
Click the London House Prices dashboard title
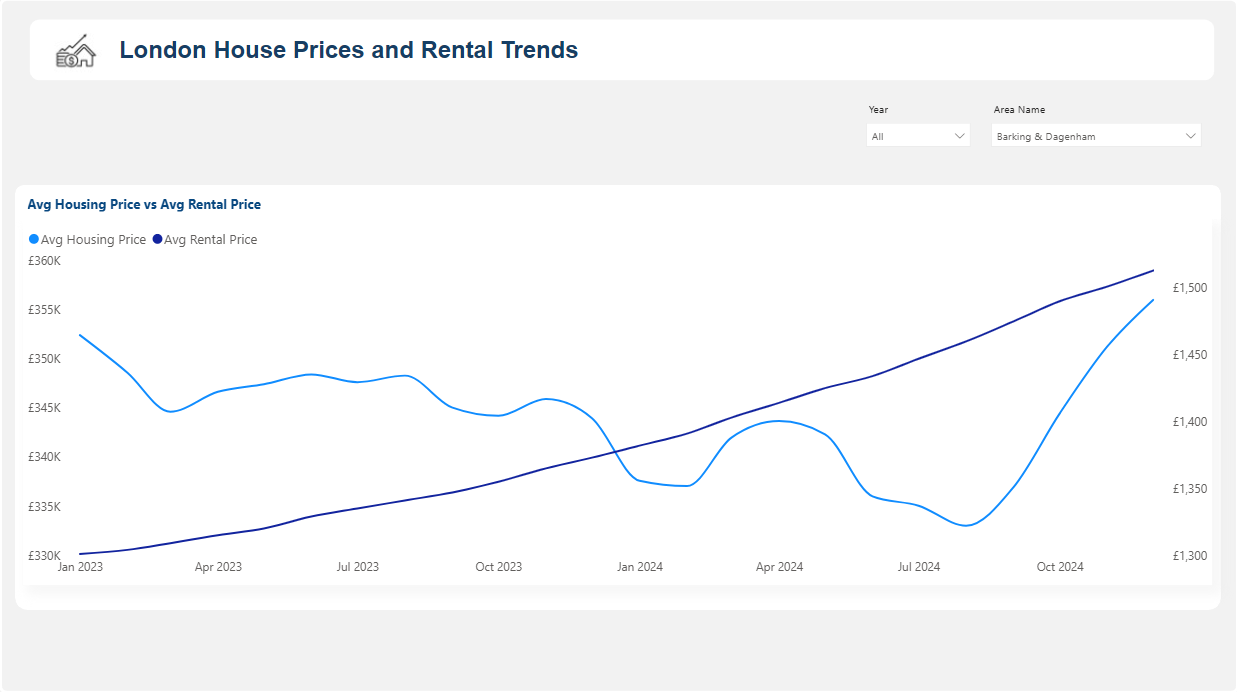348,50
